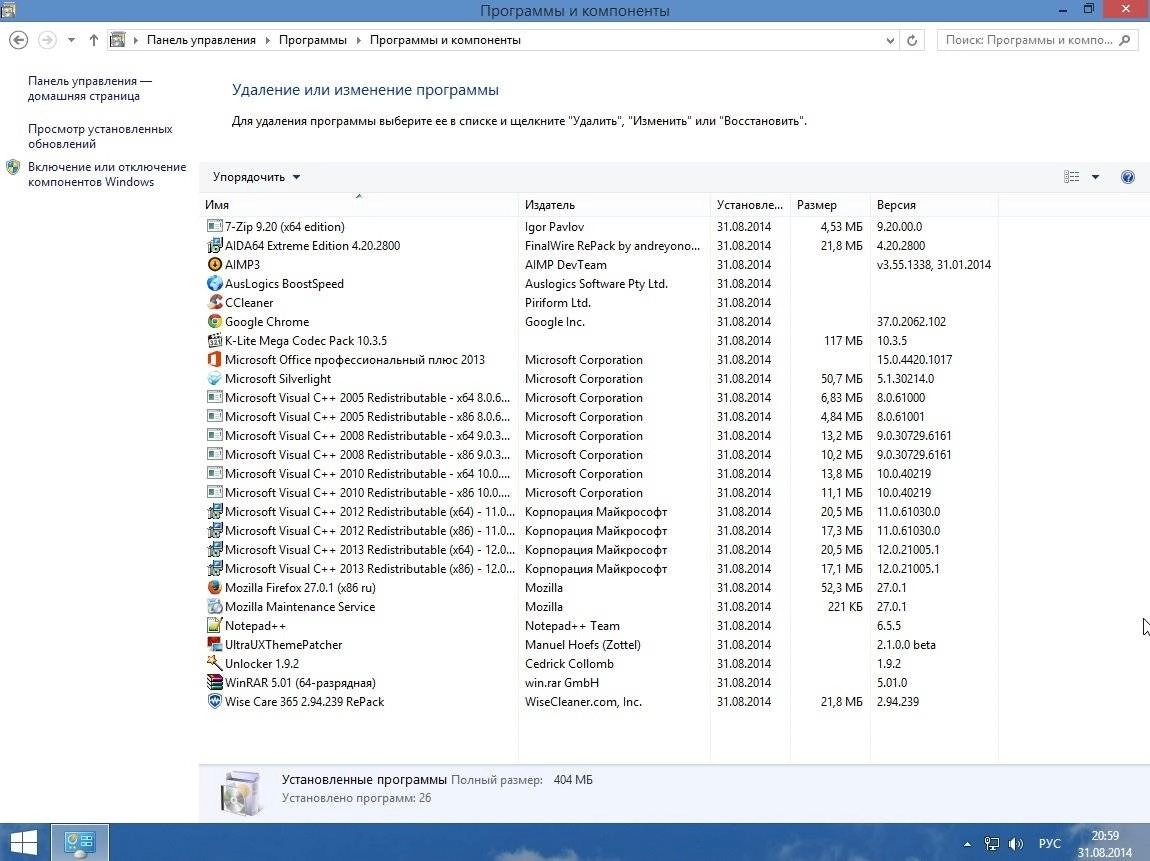This screenshot has height=861, width=1150.
Task: Click the Notepad++ icon
Action: tap(214, 626)
